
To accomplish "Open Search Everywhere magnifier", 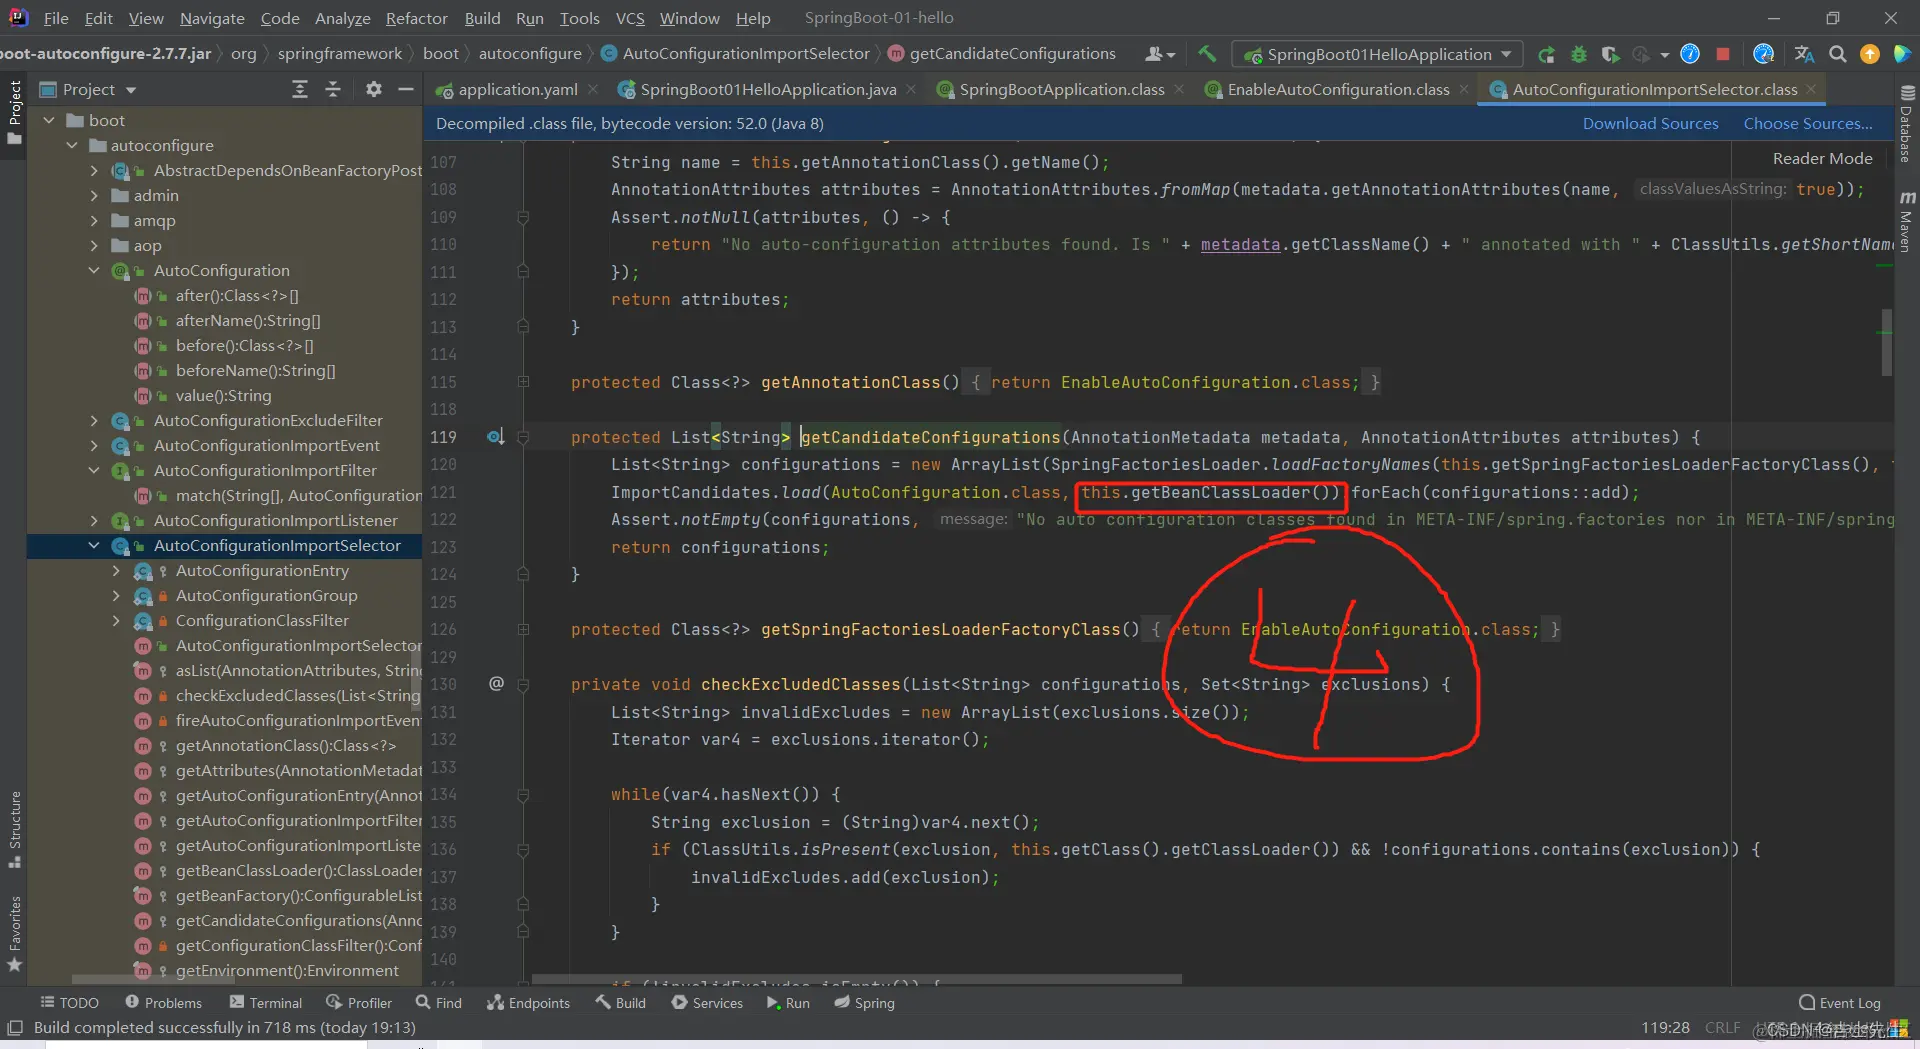I will click(1838, 54).
